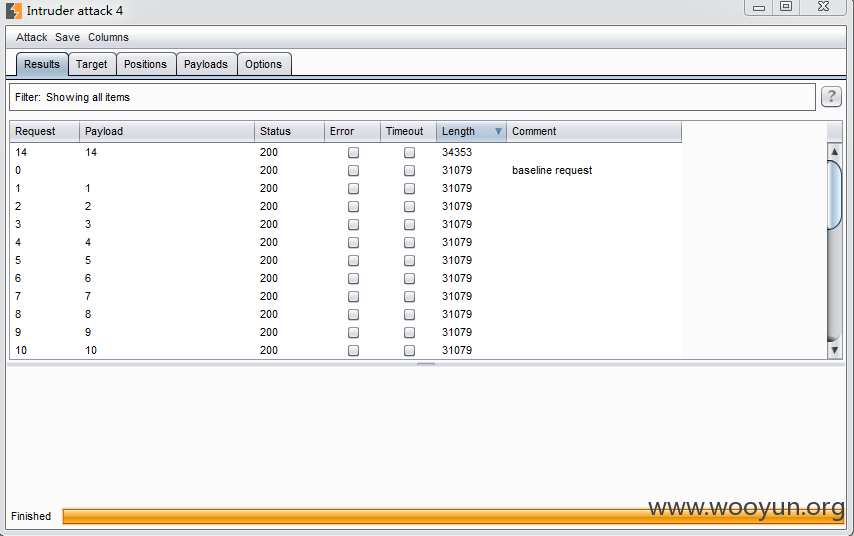Click the Burp Intruder lightning icon in title bar
Viewport: 854px width, 536px height.
14,10
